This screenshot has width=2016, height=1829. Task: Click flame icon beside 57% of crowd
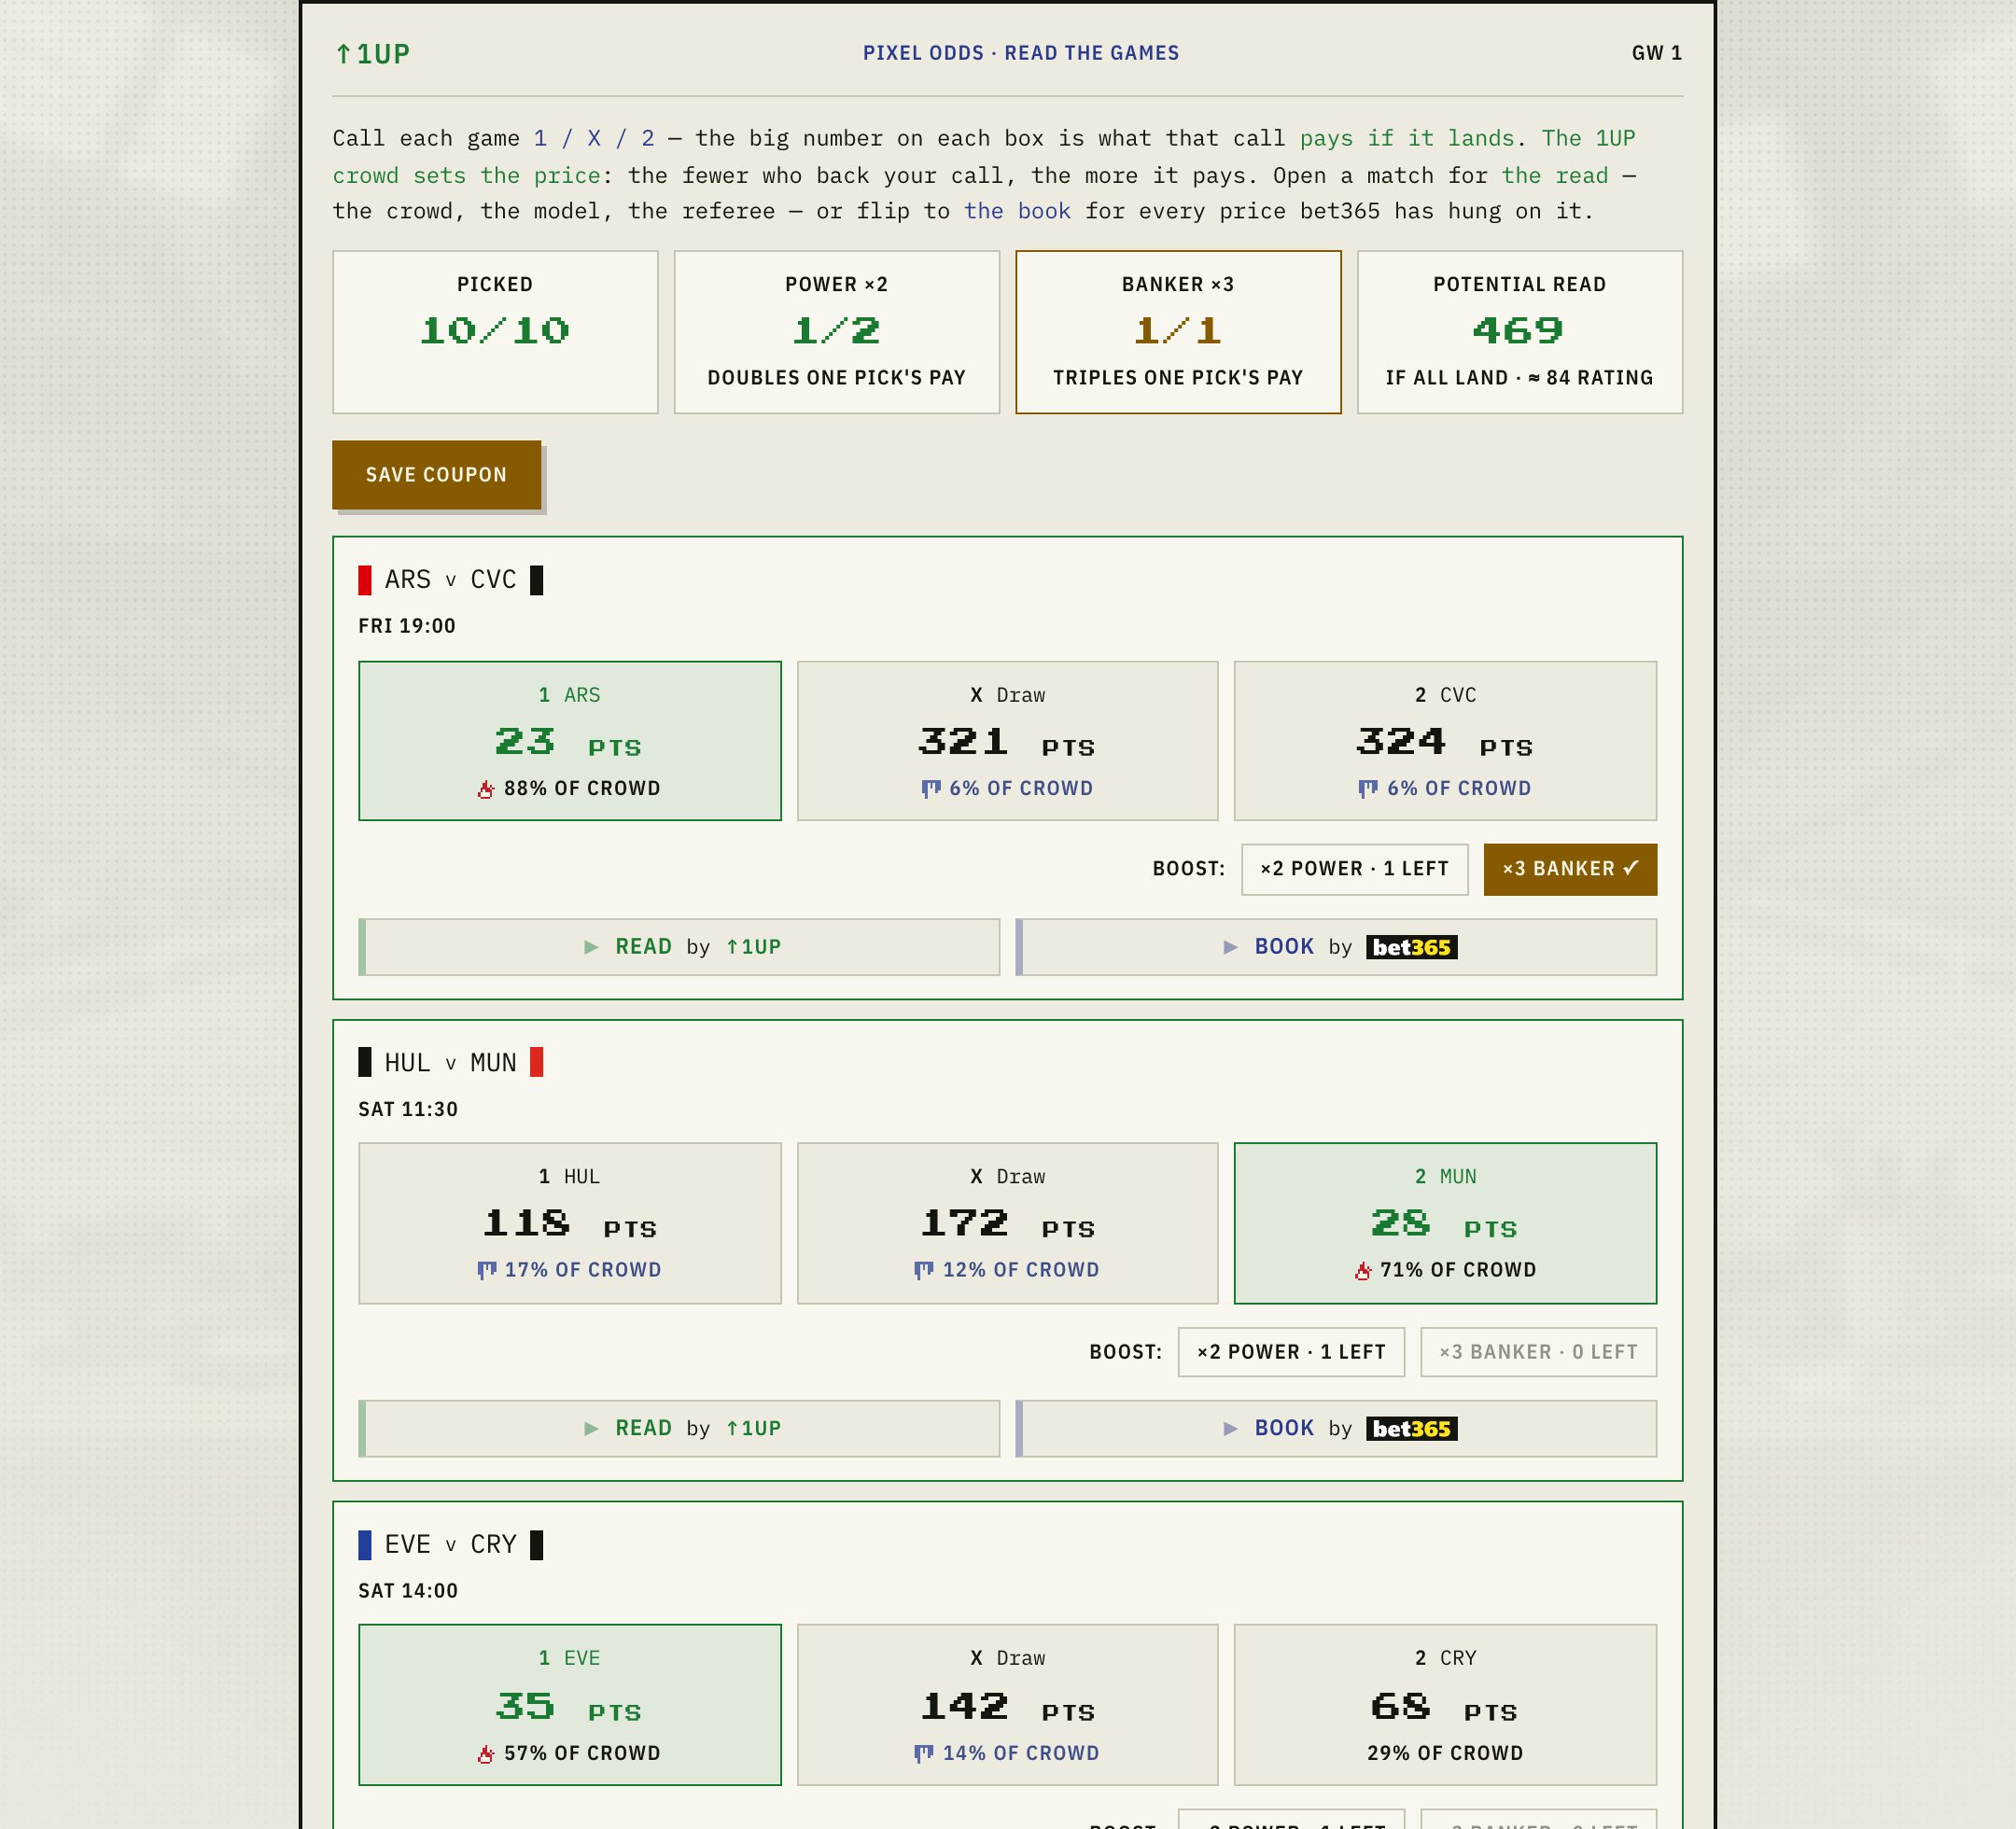tap(486, 1753)
